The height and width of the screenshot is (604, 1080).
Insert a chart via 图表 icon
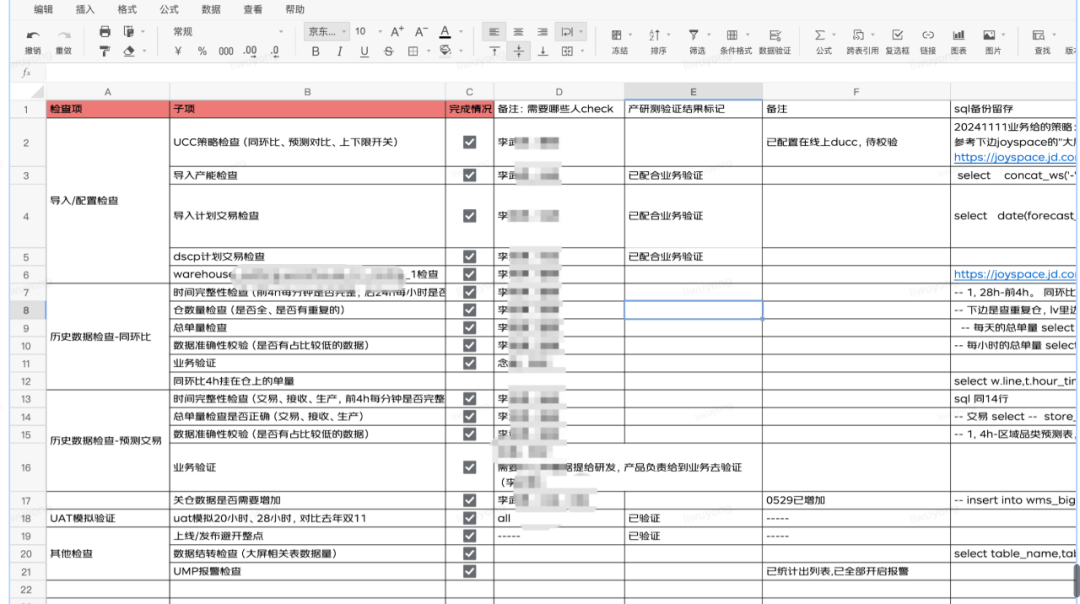coord(958,41)
